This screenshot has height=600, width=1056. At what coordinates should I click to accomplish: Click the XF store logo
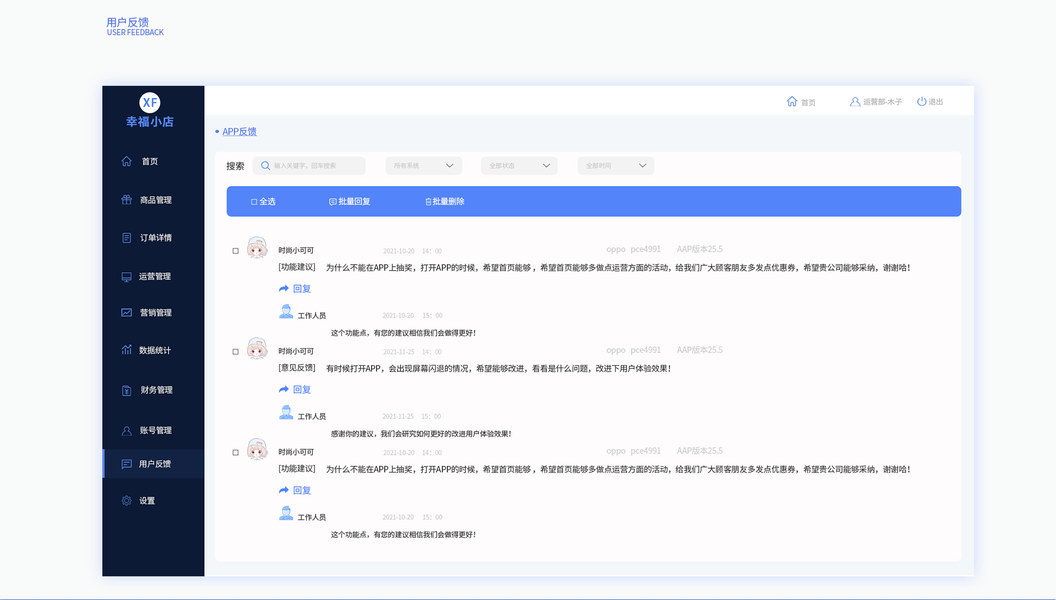click(x=150, y=102)
